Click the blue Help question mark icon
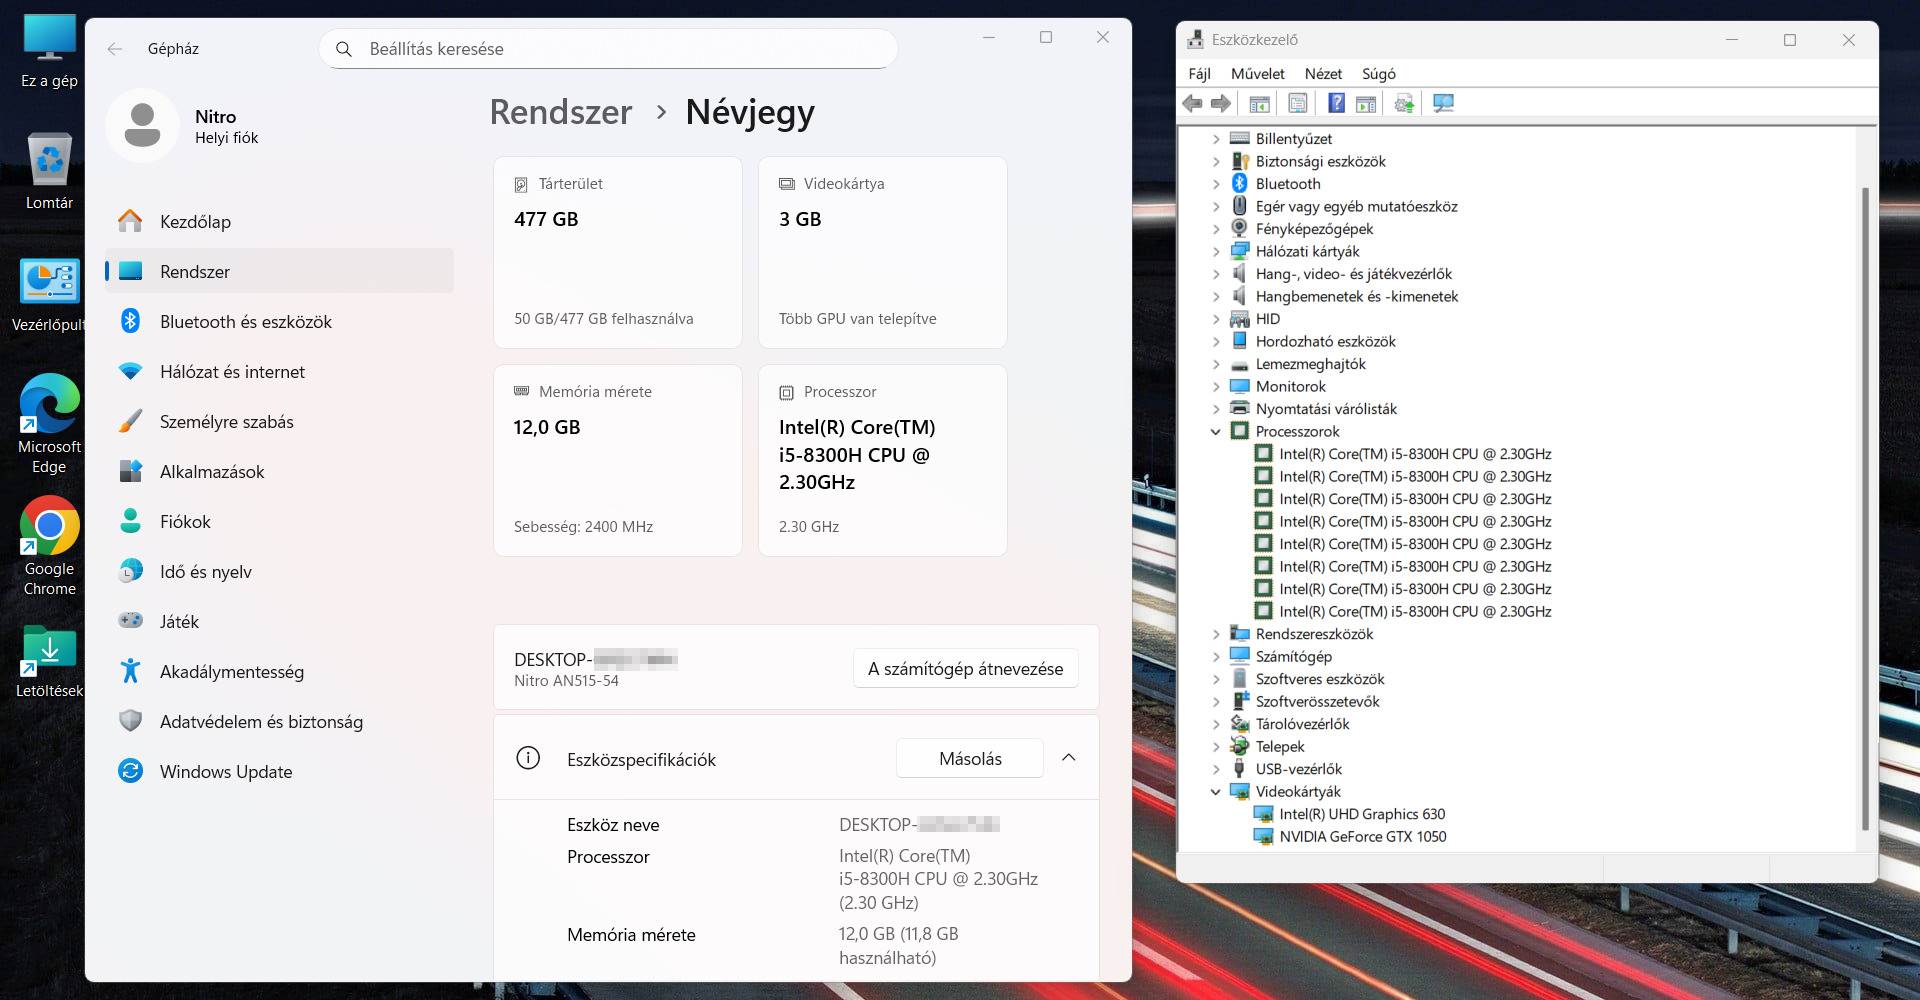The width and height of the screenshot is (1920, 1000). point(1336,103)
